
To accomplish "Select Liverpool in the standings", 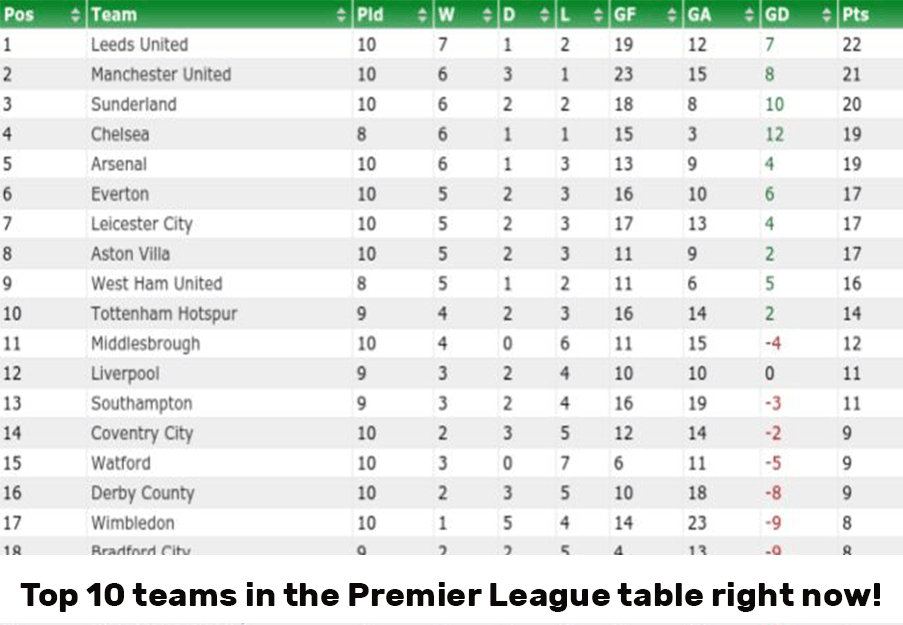I will (125, 374).
